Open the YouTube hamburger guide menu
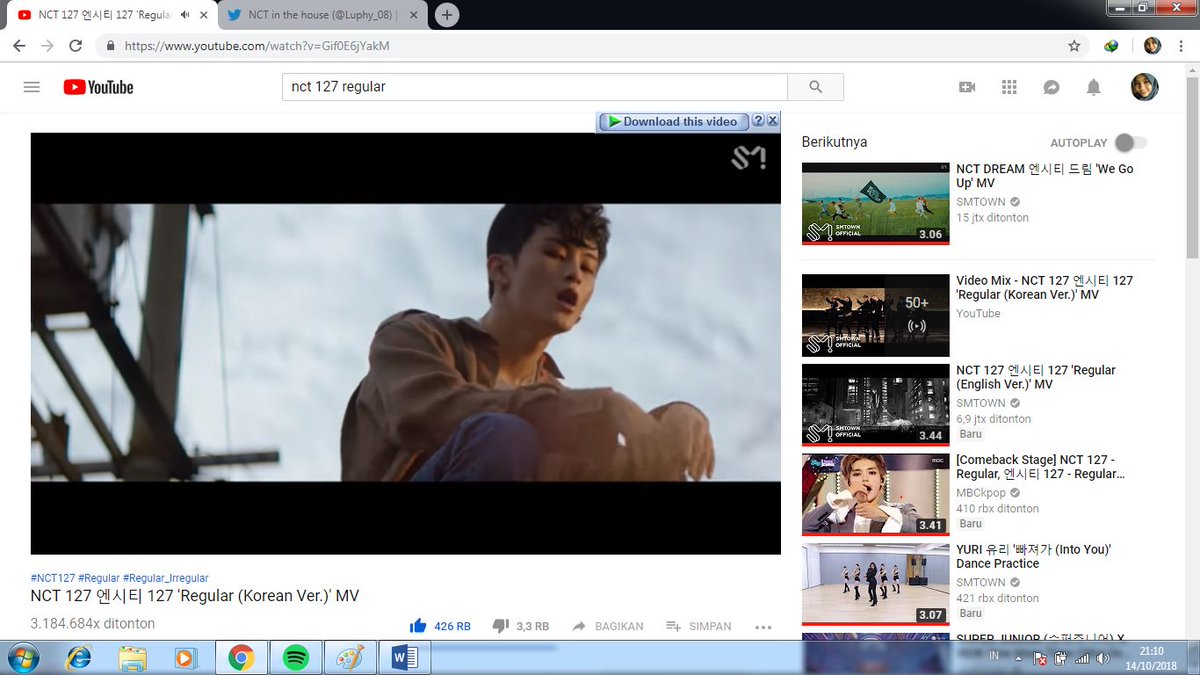 31,87
